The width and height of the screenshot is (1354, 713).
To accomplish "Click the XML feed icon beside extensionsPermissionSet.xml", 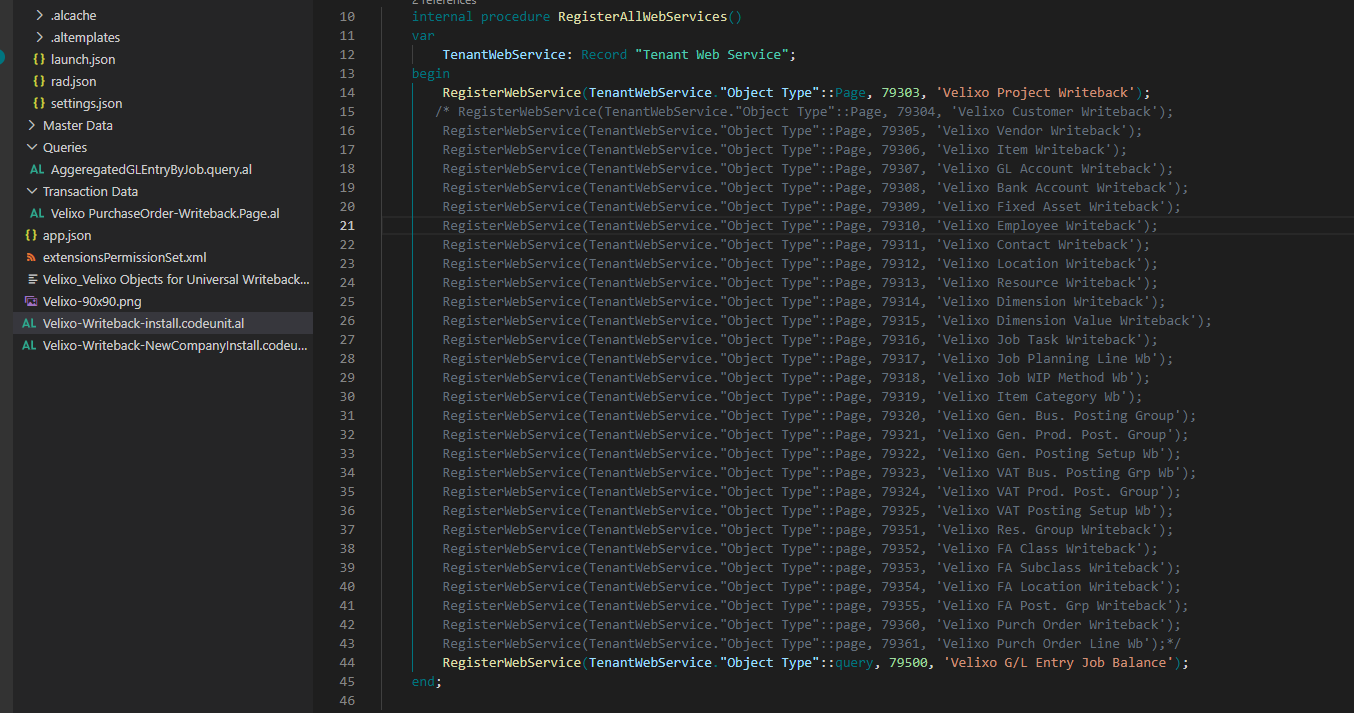I will coord(31,257).
